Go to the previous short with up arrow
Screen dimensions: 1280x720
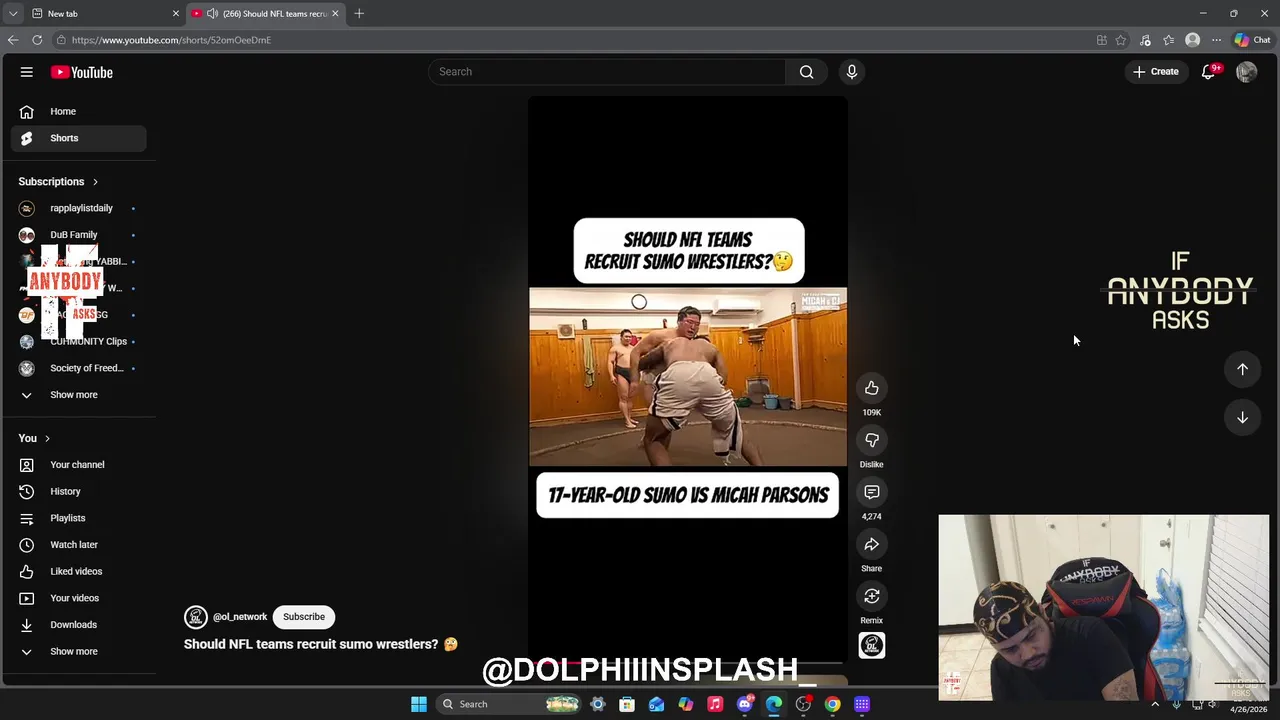(x=1242, y=369)
